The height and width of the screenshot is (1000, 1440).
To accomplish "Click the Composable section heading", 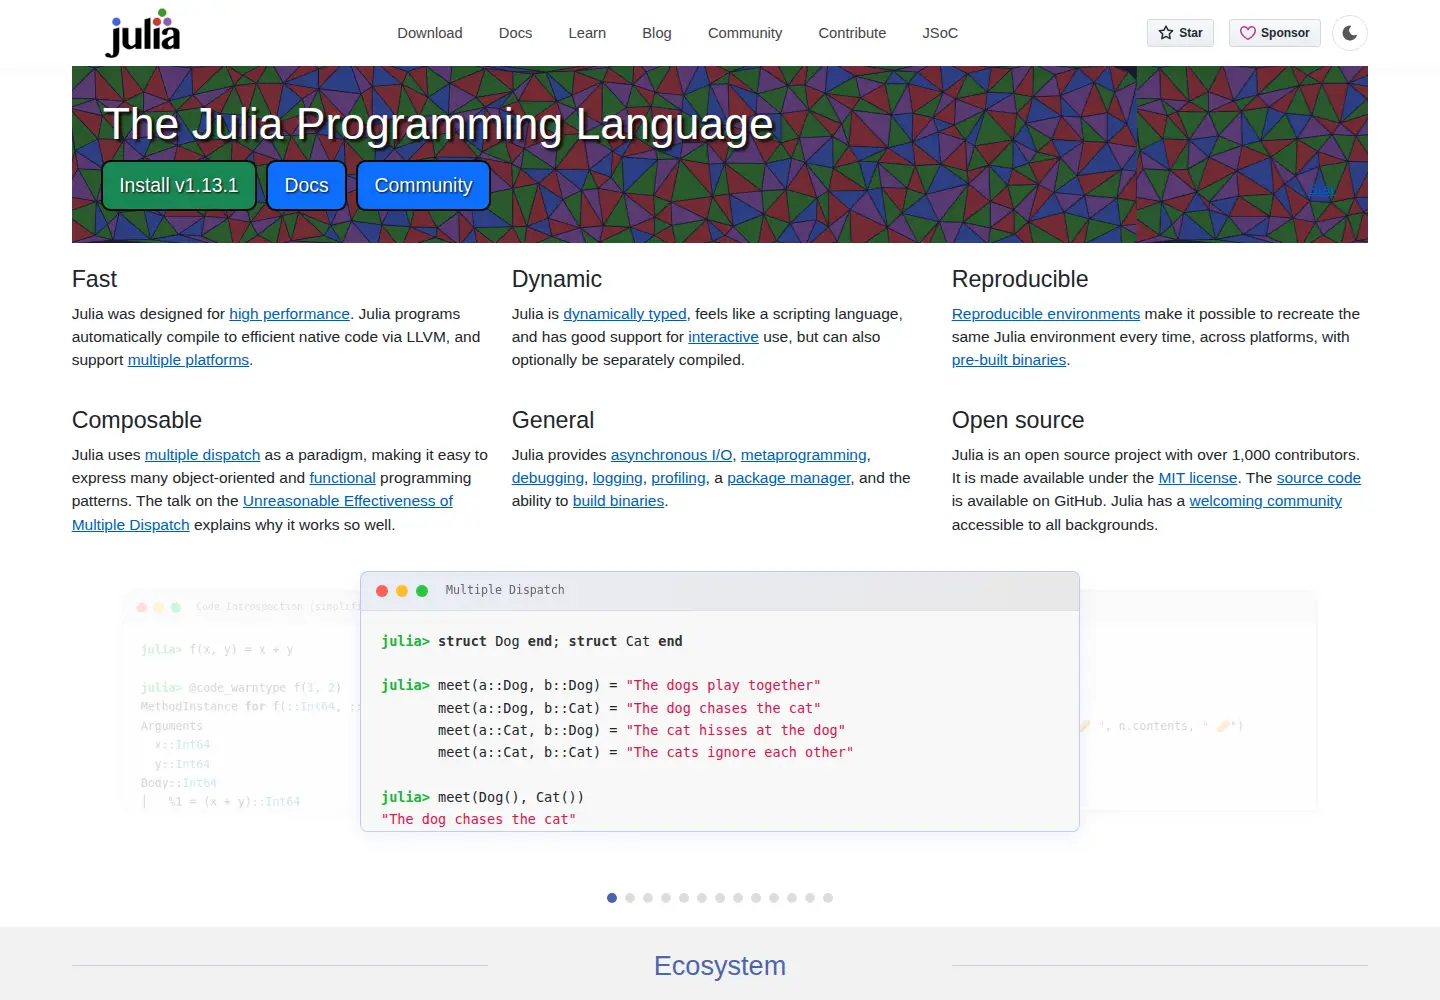I will pos(137,420).
